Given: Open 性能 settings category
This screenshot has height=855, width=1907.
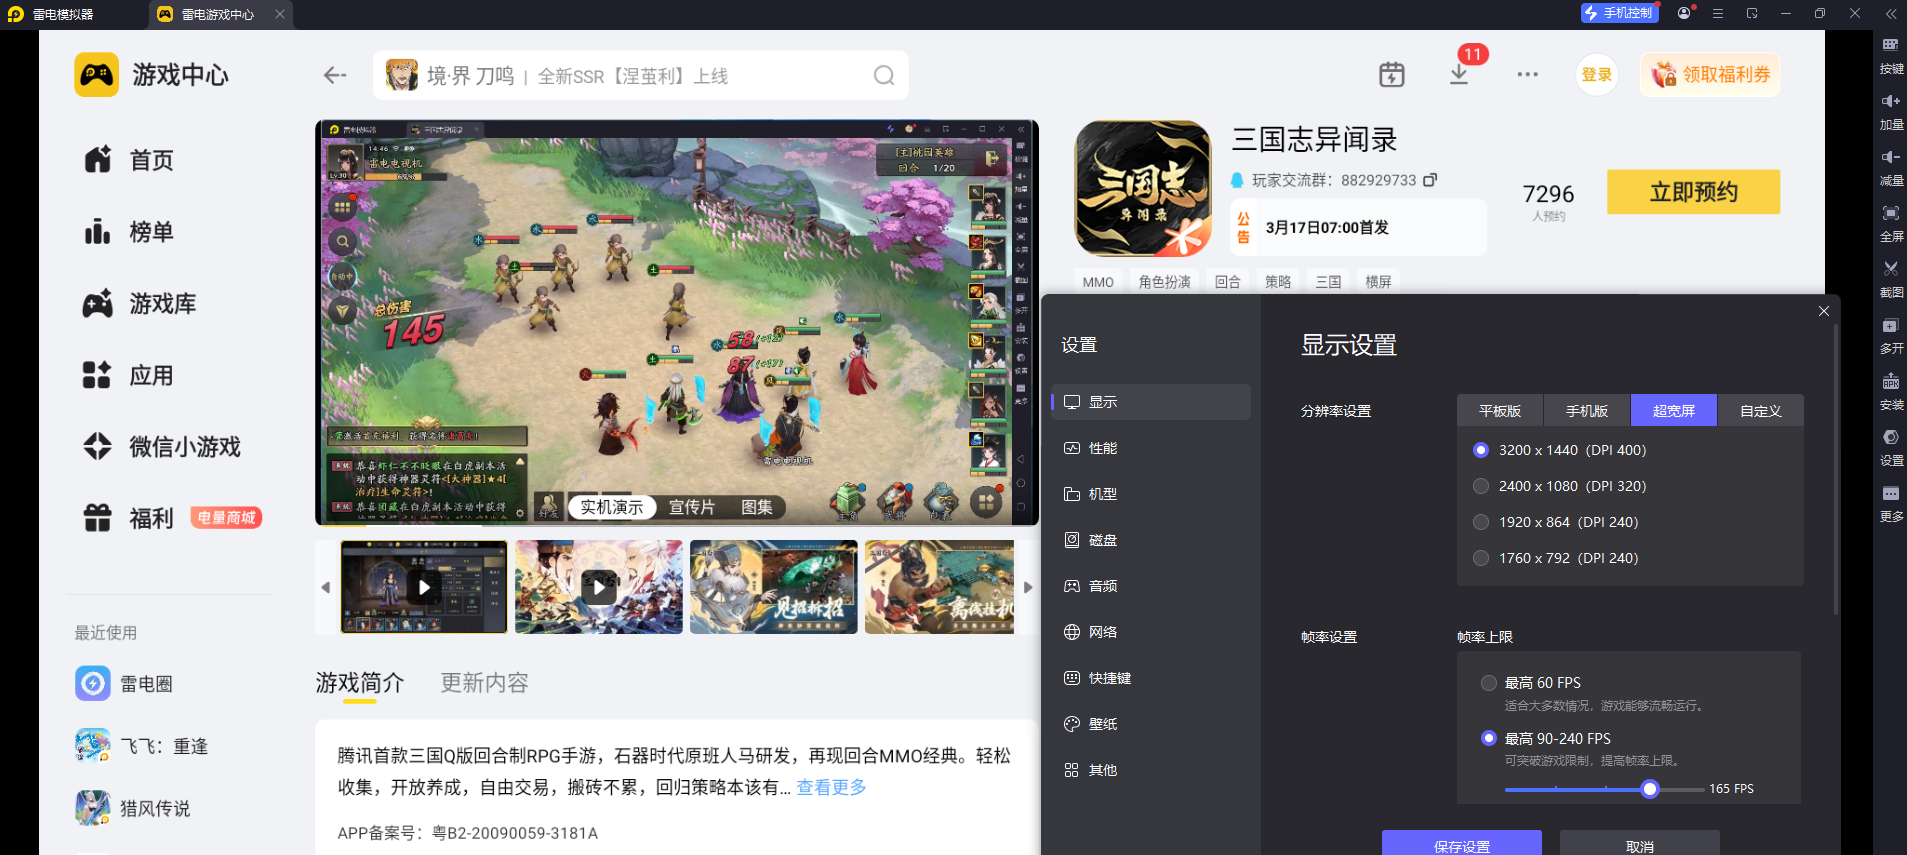Looking at the screenshot, I should point(1151,448).
